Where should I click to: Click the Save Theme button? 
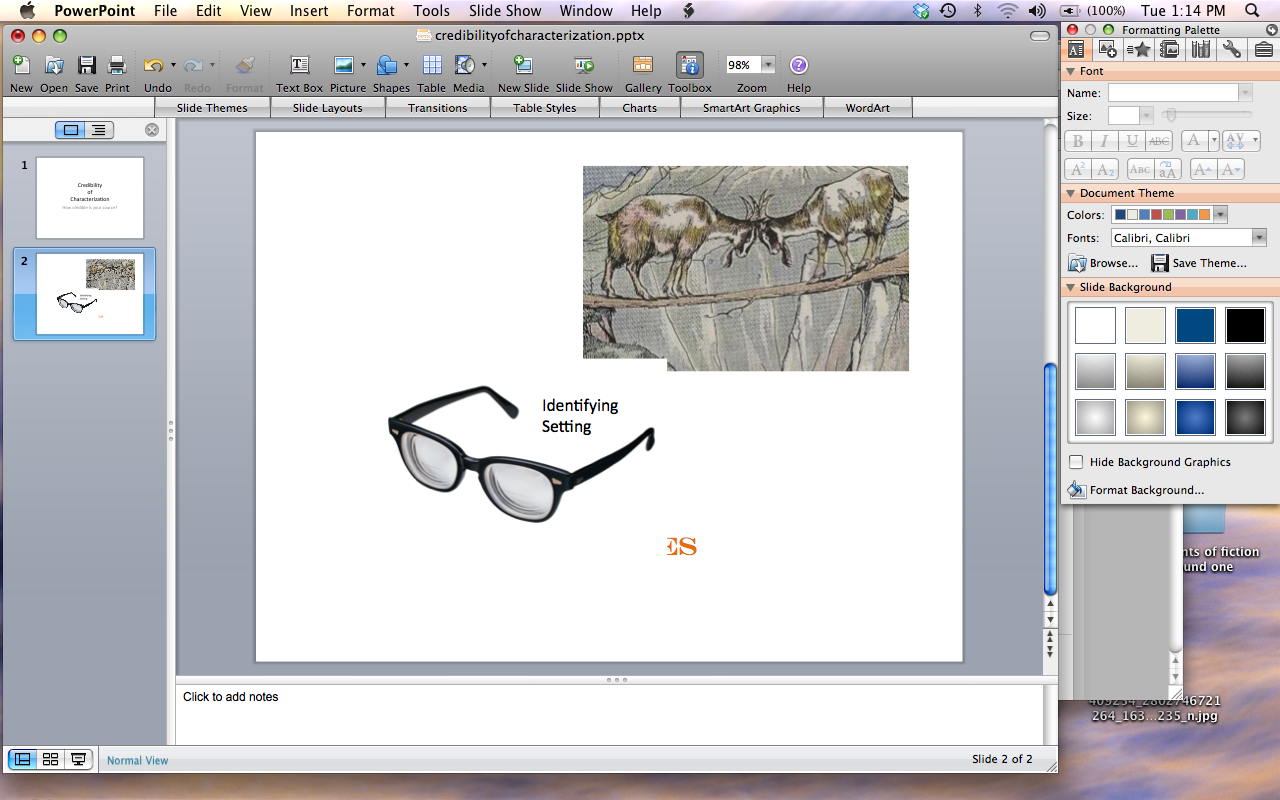click(1198, 263)
